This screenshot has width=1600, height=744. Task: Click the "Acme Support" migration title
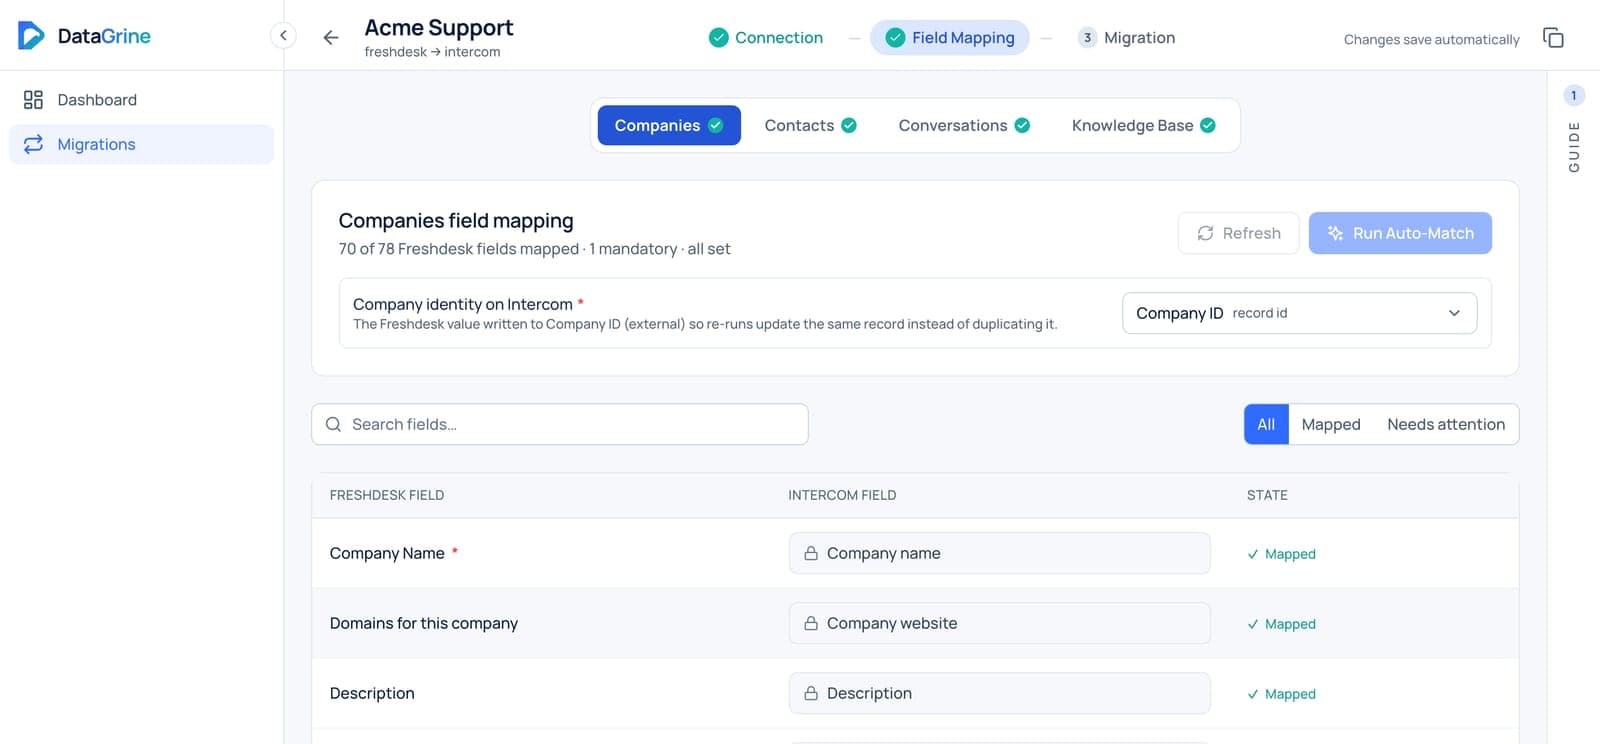(x=439, y=28)
